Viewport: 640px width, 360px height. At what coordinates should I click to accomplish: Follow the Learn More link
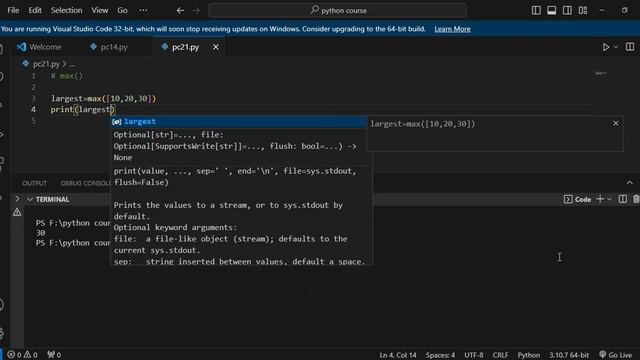pos(452,29)
